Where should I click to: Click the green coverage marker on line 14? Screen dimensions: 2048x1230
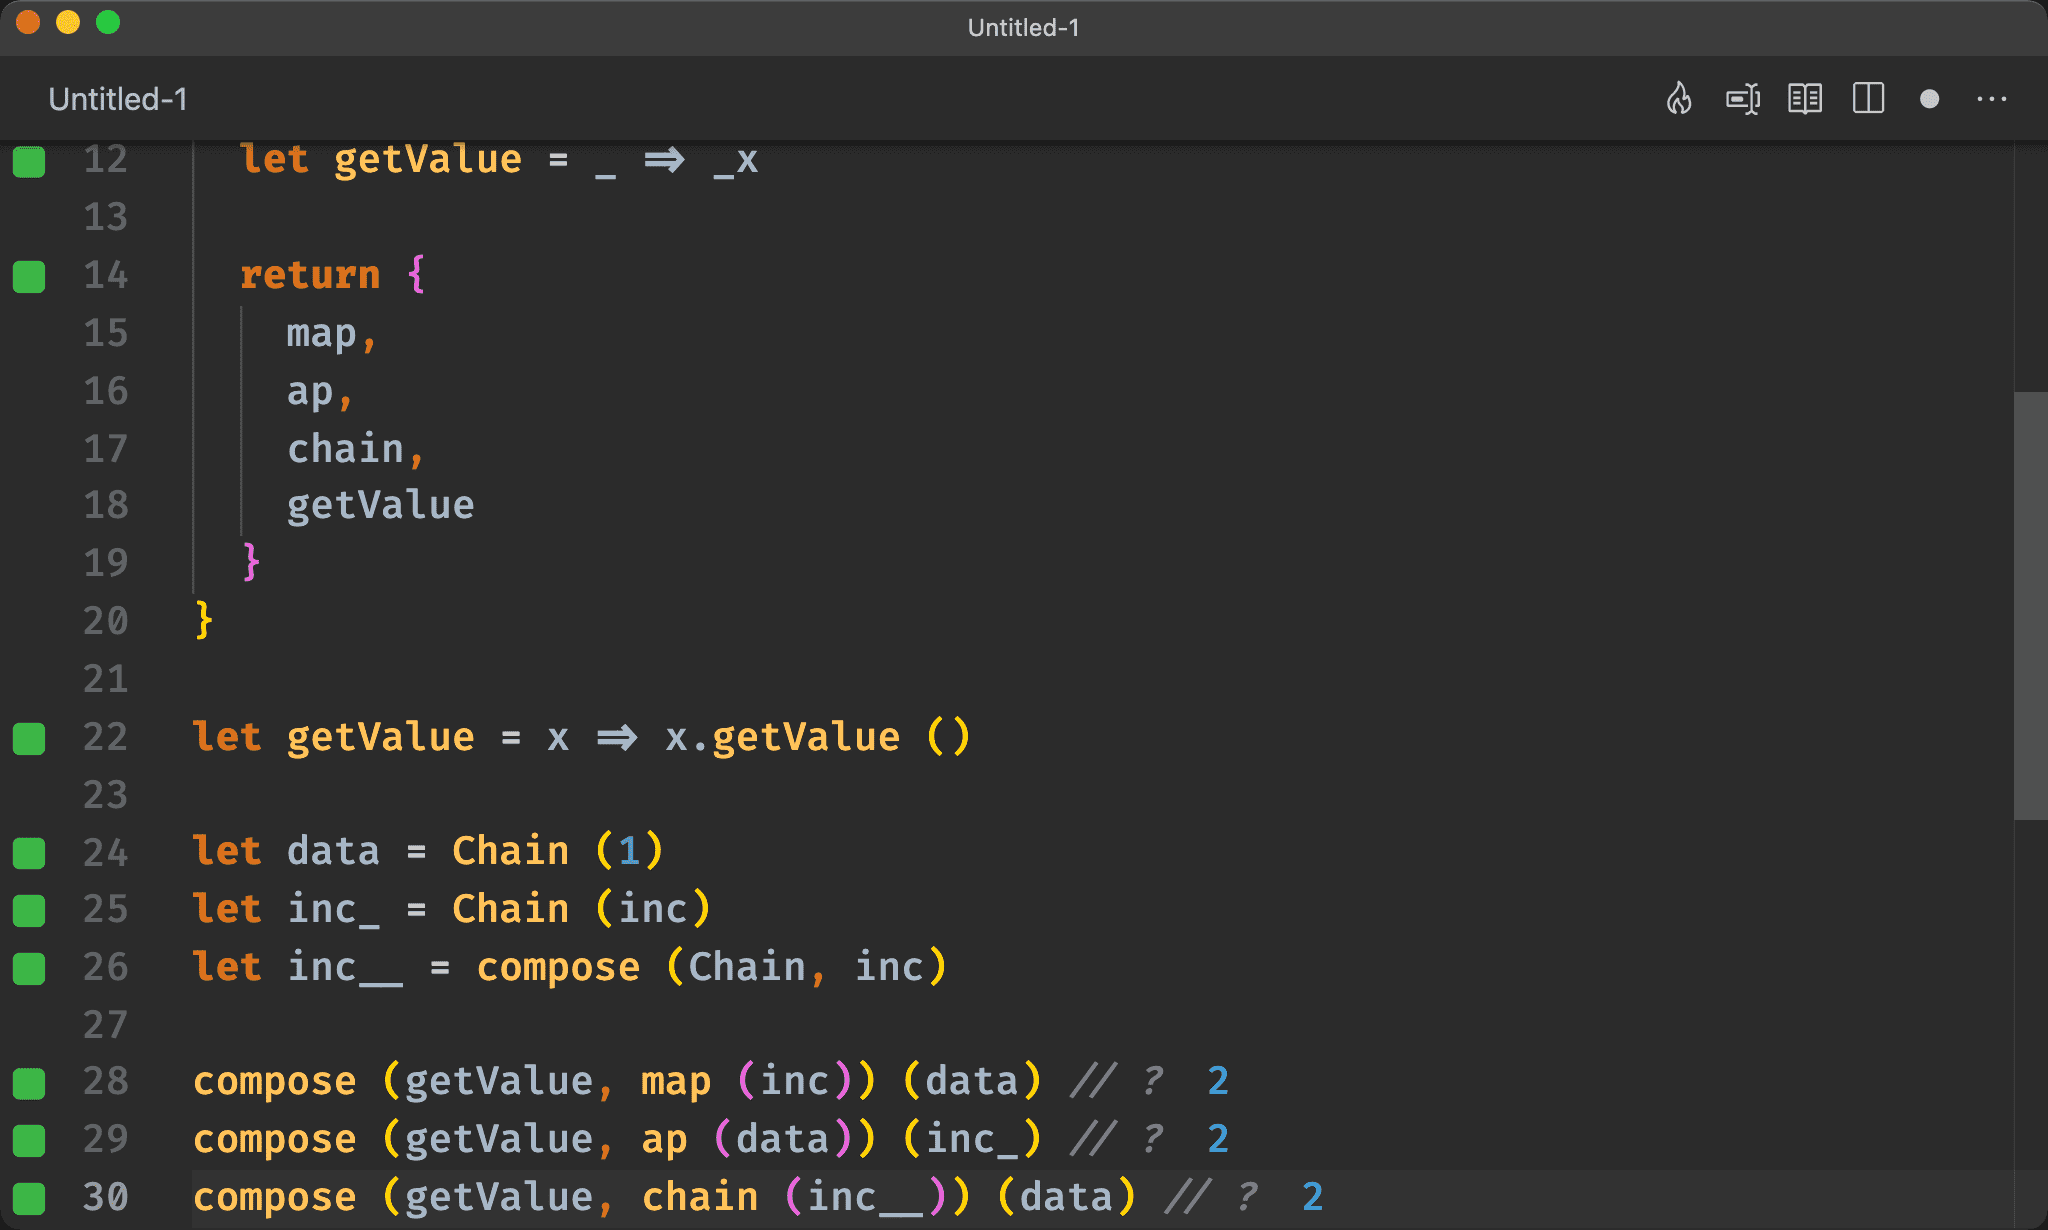point(29,276)
